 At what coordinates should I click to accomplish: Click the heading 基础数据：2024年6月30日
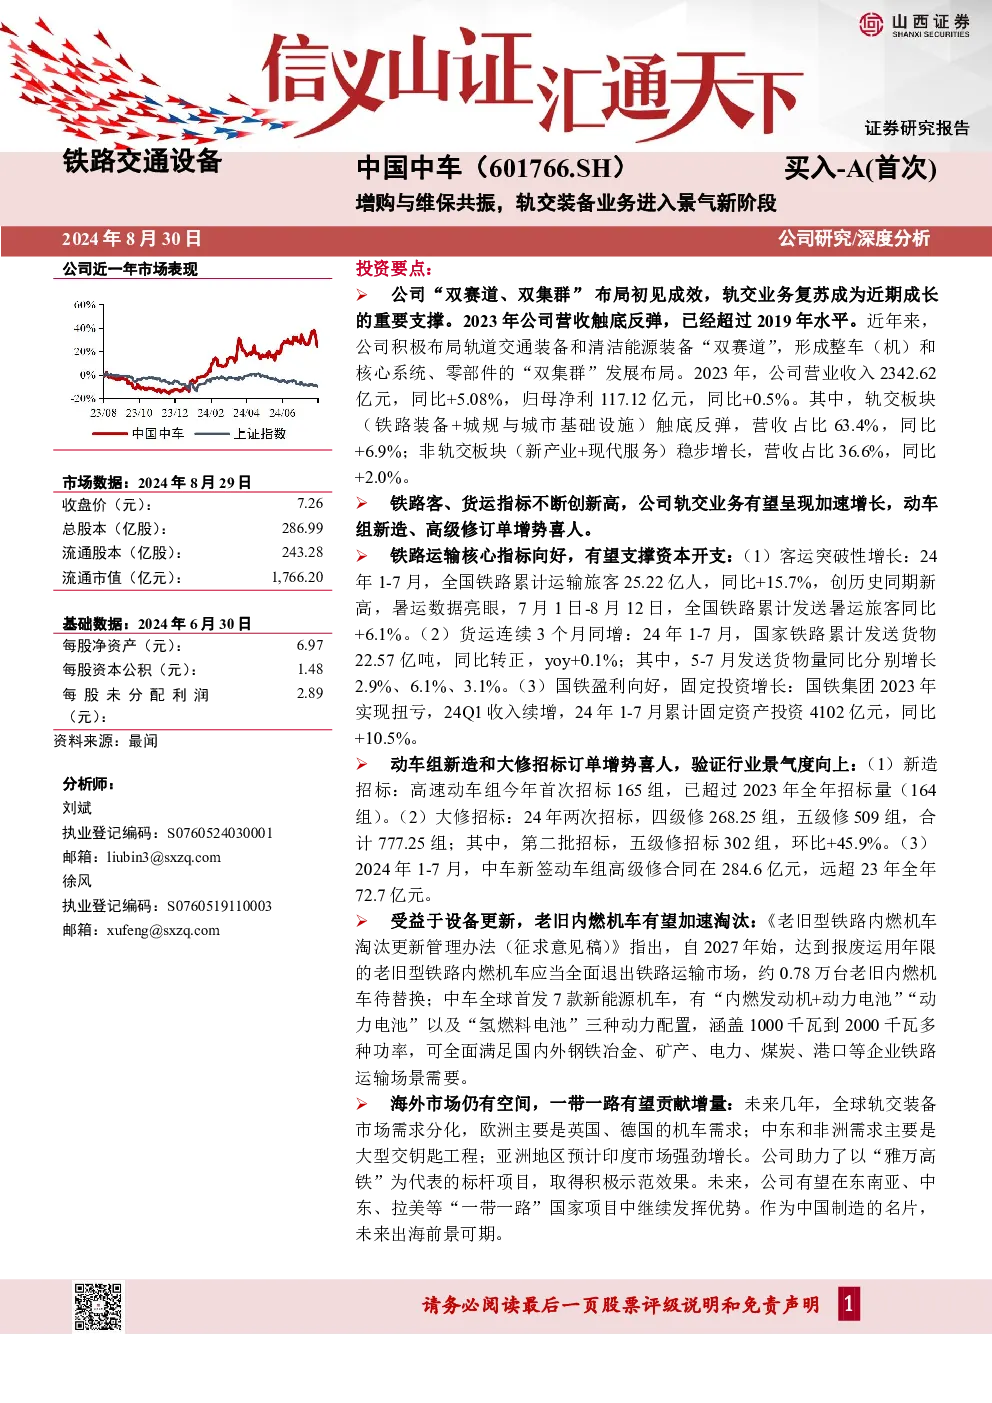pyautogui.click(x=157, y=623)
